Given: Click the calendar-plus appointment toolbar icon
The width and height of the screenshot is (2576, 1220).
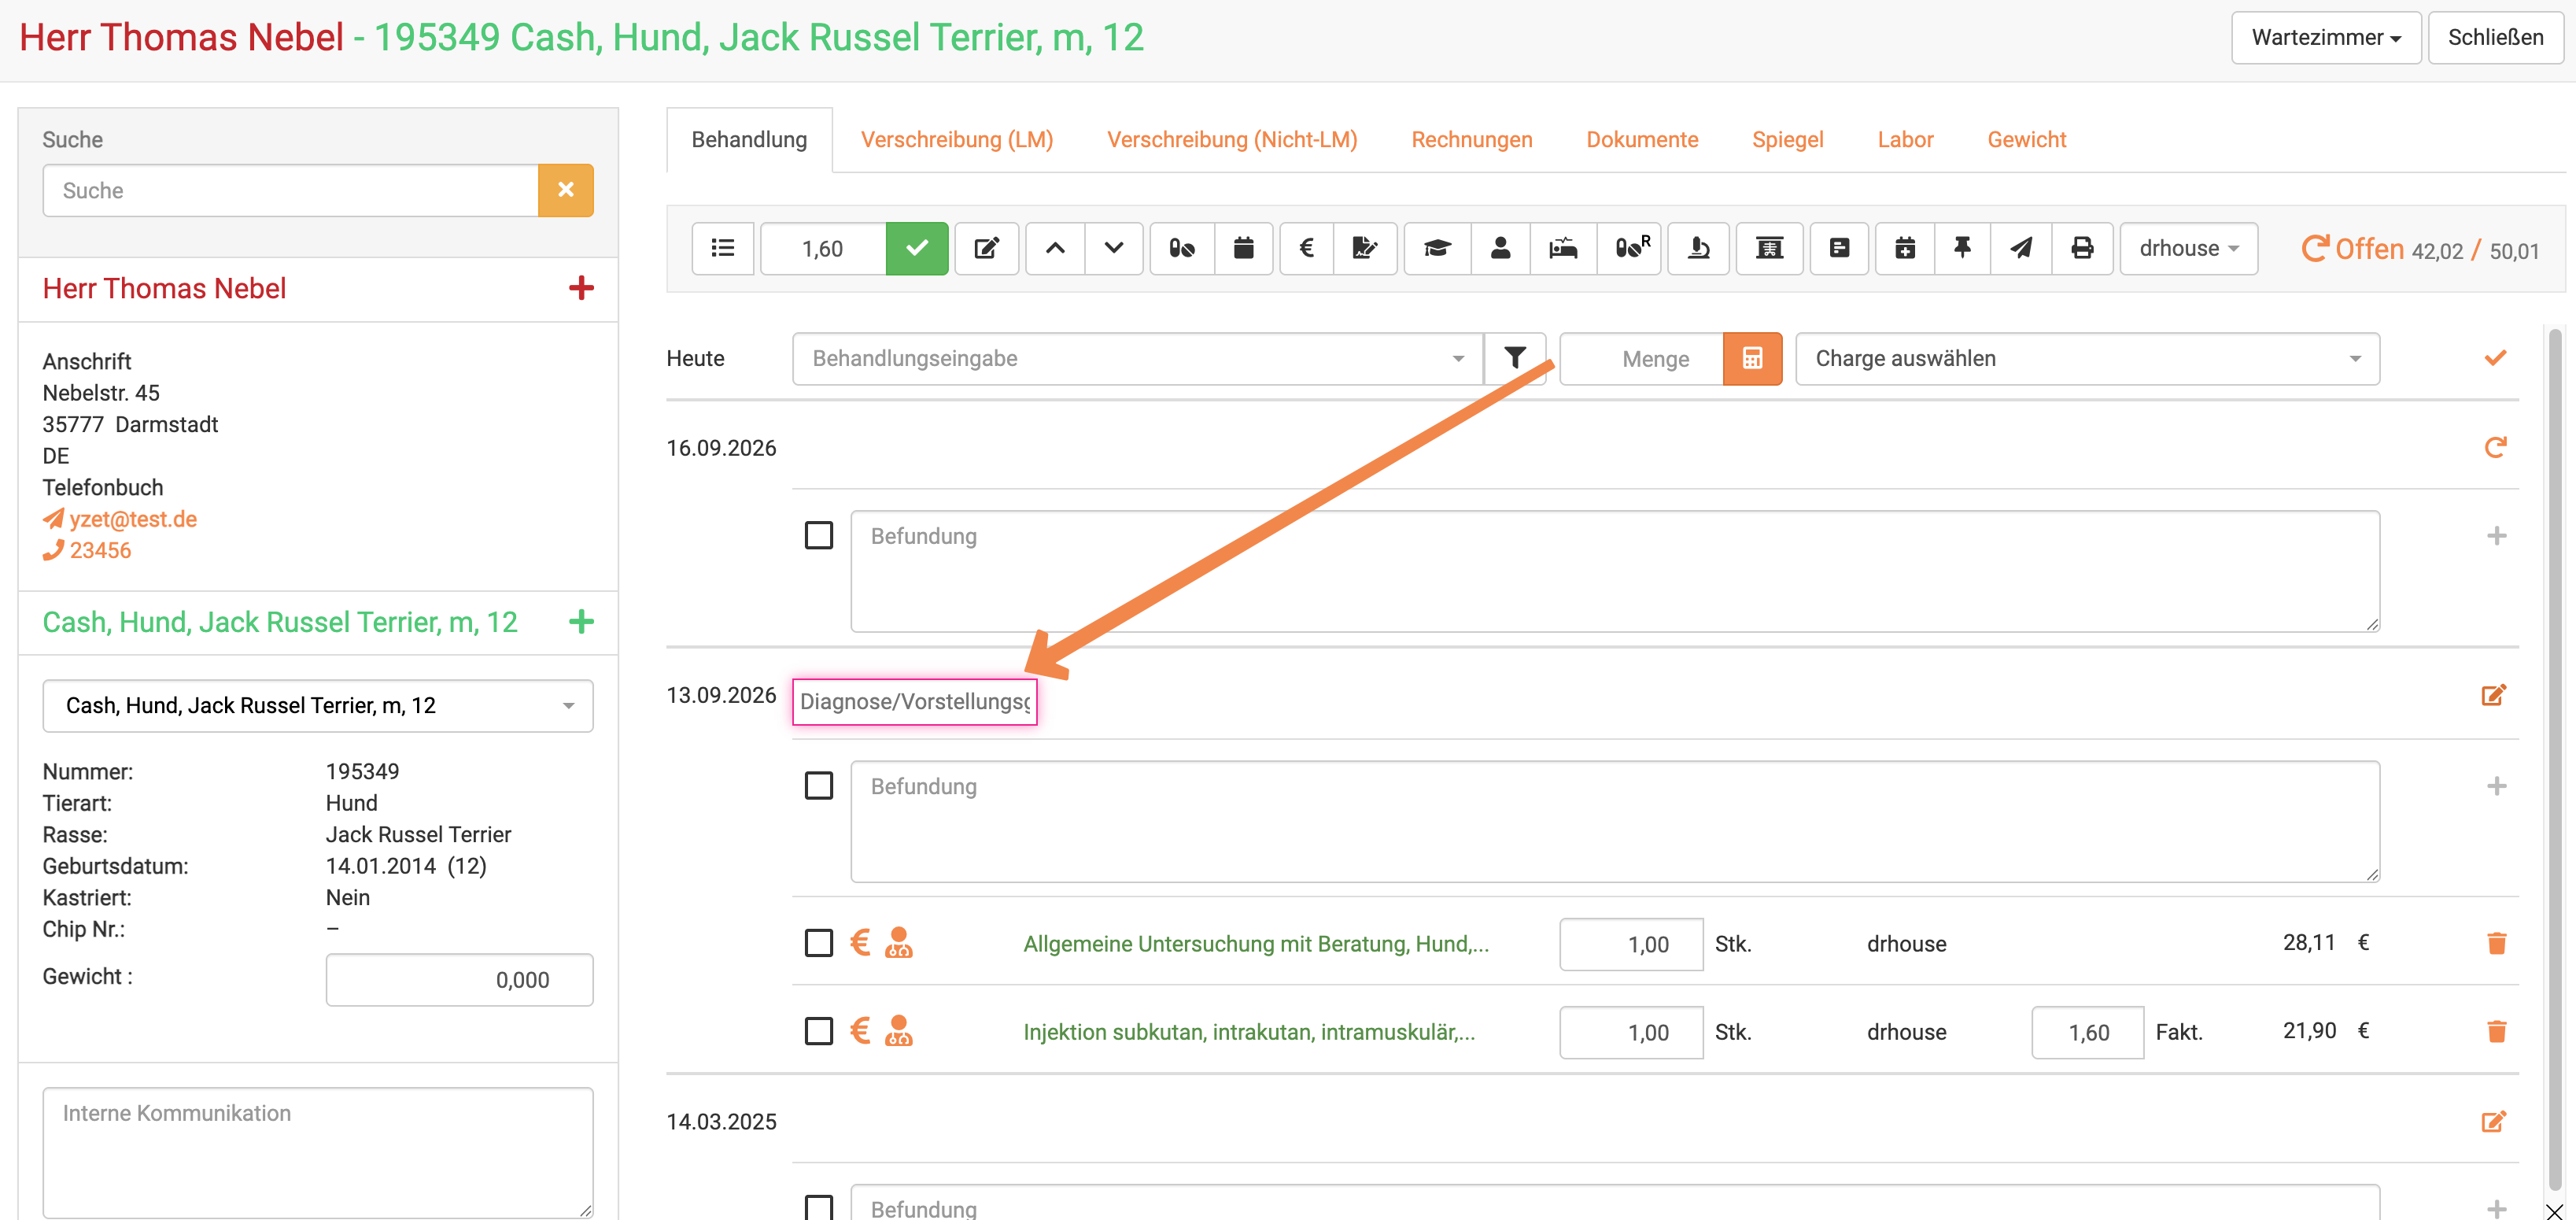Looking at the screenshot, I should click(1905, 248).
